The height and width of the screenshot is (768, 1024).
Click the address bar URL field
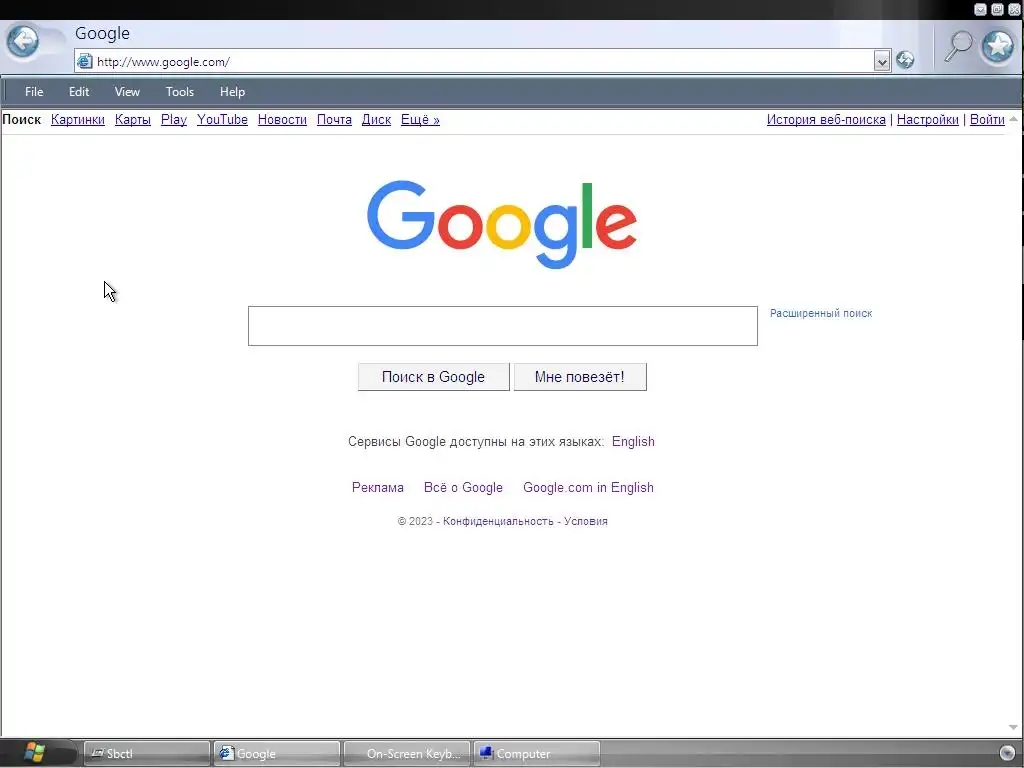click(x=483, y=61)
